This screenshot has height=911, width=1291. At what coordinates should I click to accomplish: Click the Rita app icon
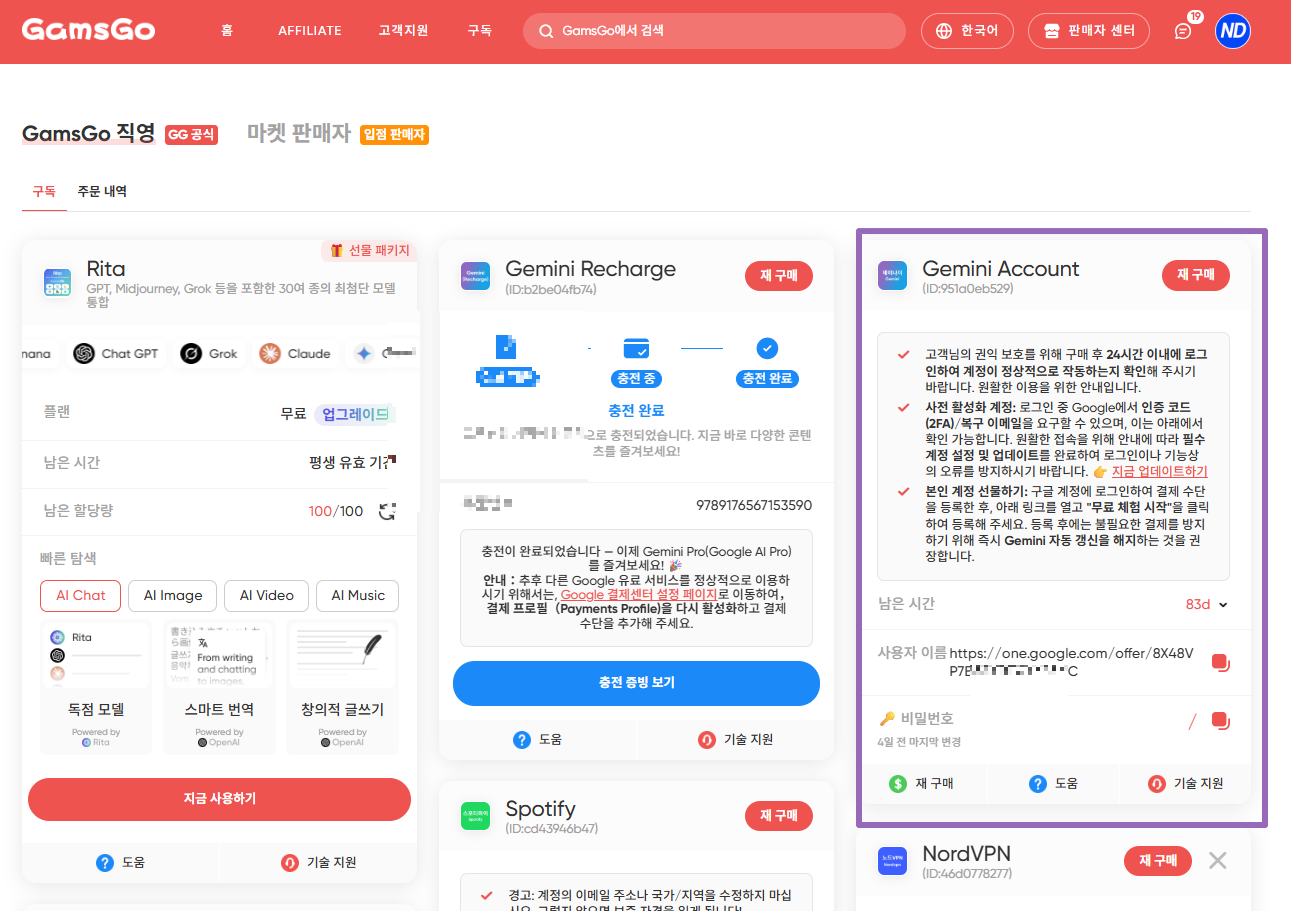point(57,282)
